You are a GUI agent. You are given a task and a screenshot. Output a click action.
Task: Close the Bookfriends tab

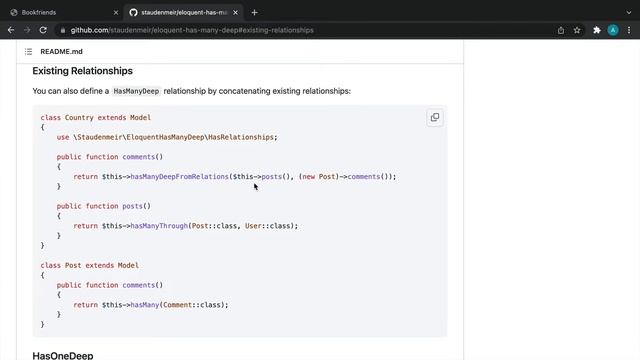click(116, 13)
